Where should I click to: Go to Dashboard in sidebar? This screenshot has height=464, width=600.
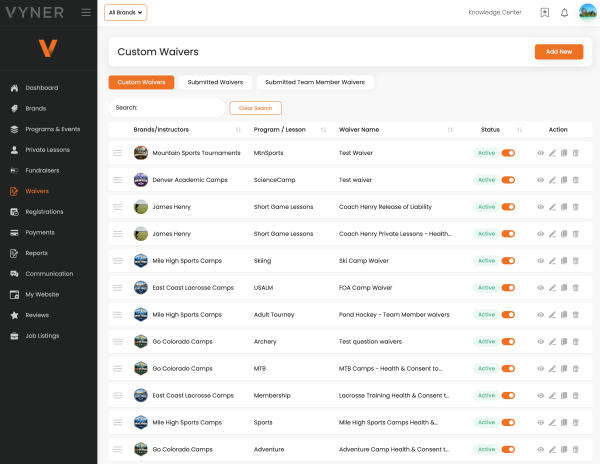42,88
